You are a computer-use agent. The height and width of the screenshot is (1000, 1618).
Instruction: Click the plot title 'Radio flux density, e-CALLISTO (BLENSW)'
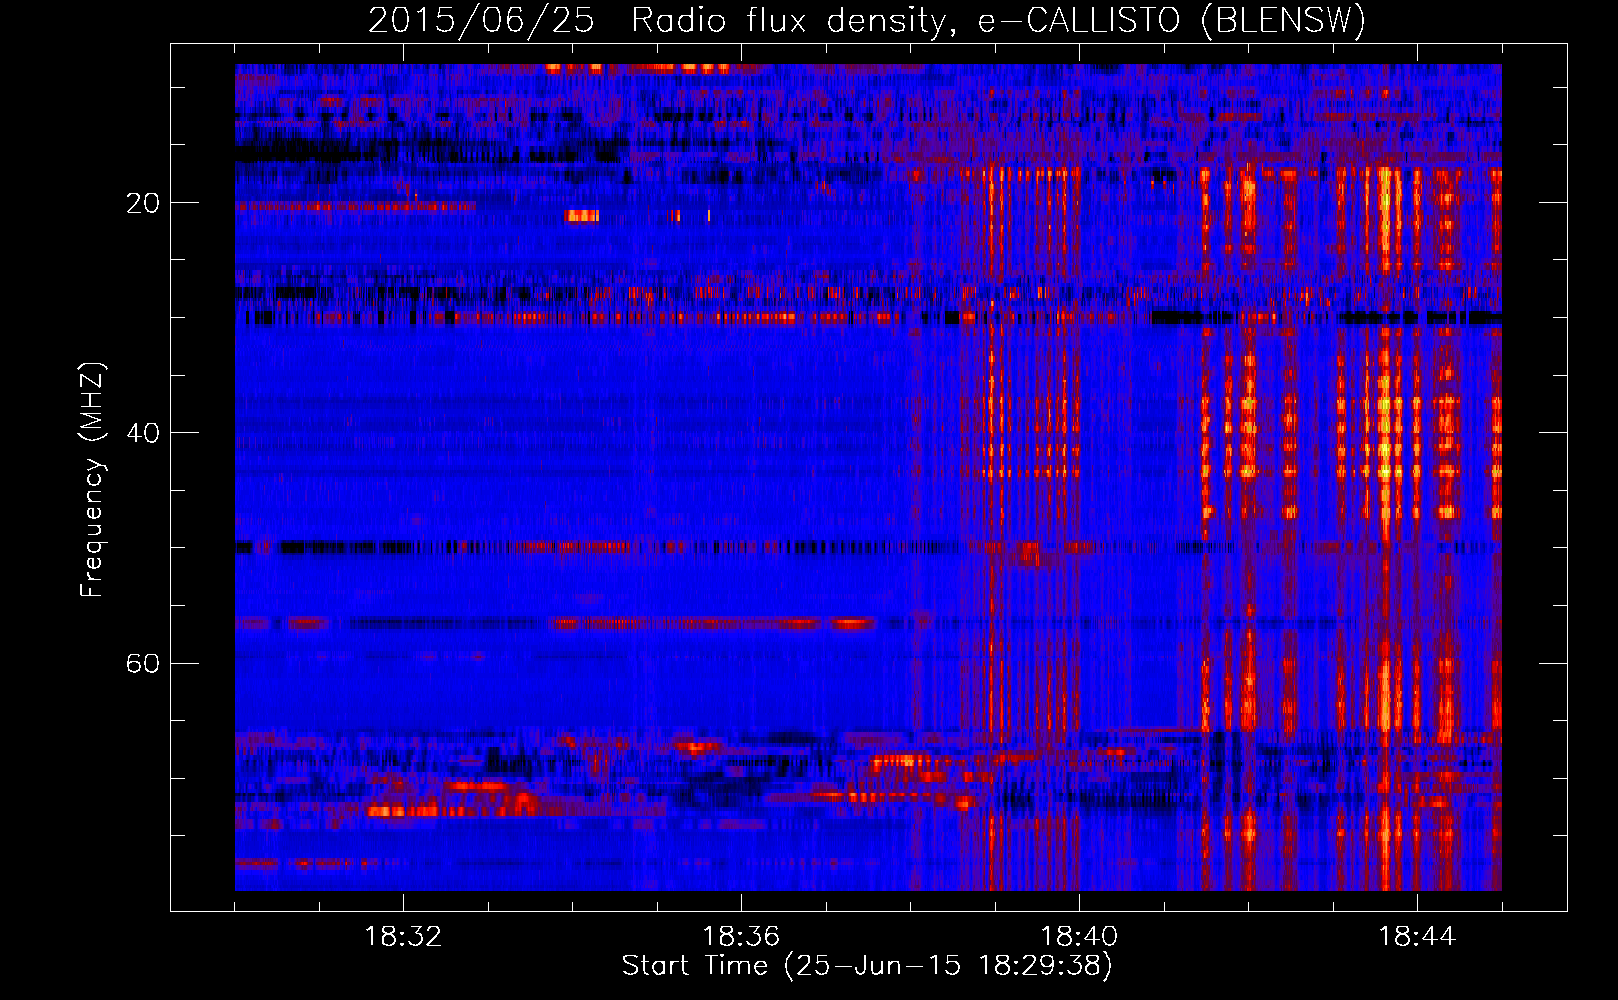coord(998,21)
